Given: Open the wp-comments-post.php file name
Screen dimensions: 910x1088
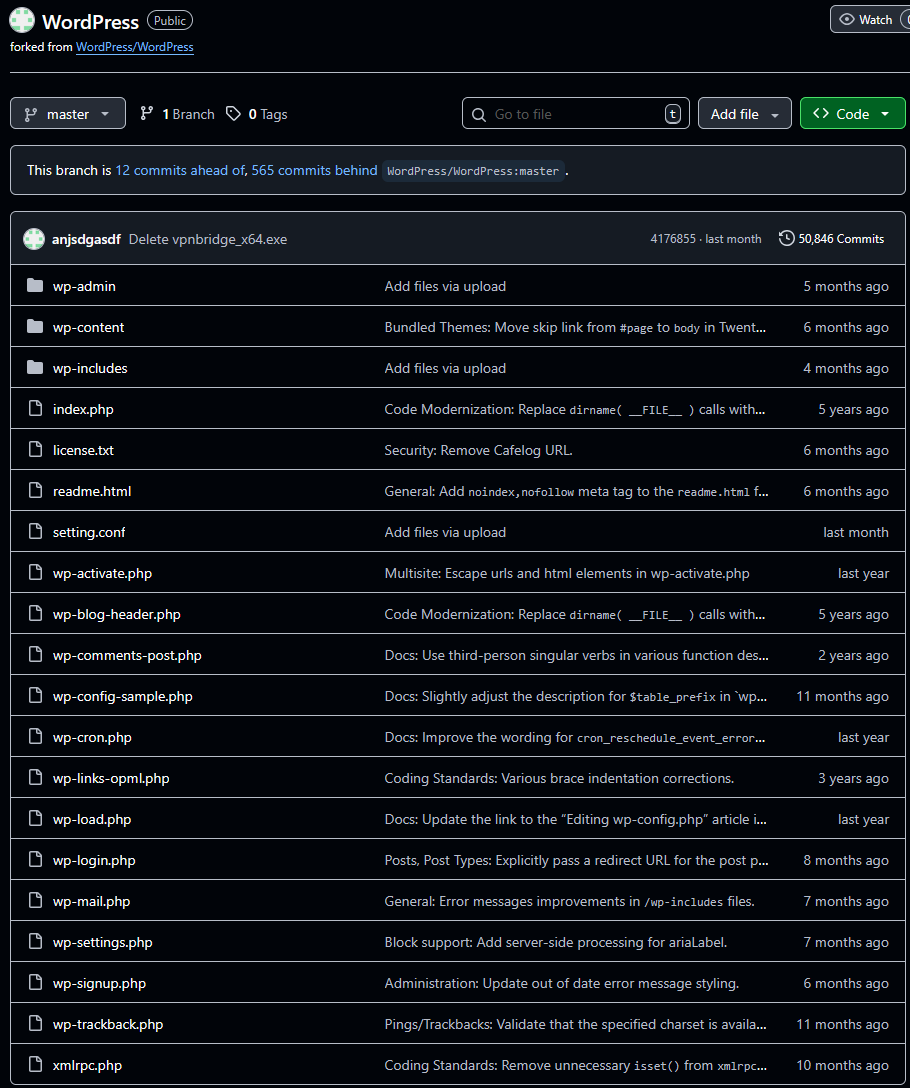Looking at the screenshot, I should coord(127,655).
